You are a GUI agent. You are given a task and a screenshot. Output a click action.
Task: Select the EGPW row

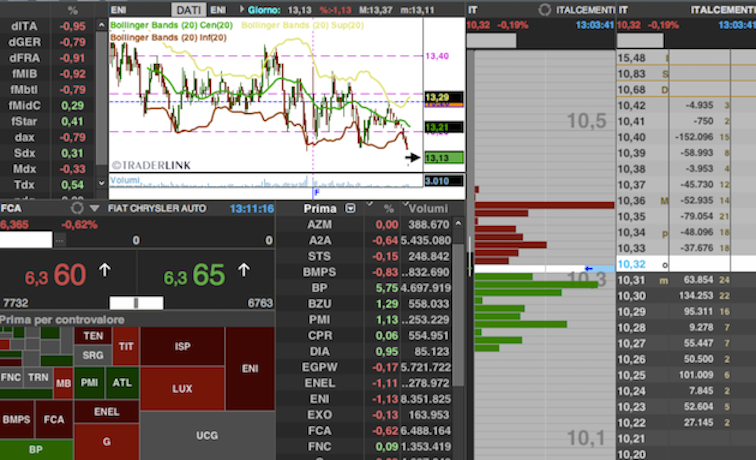(364, 367)
